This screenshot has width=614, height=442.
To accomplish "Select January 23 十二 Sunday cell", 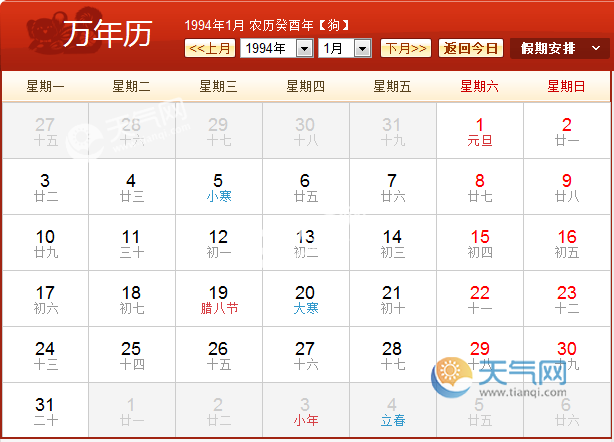I will tap(566, 299).
